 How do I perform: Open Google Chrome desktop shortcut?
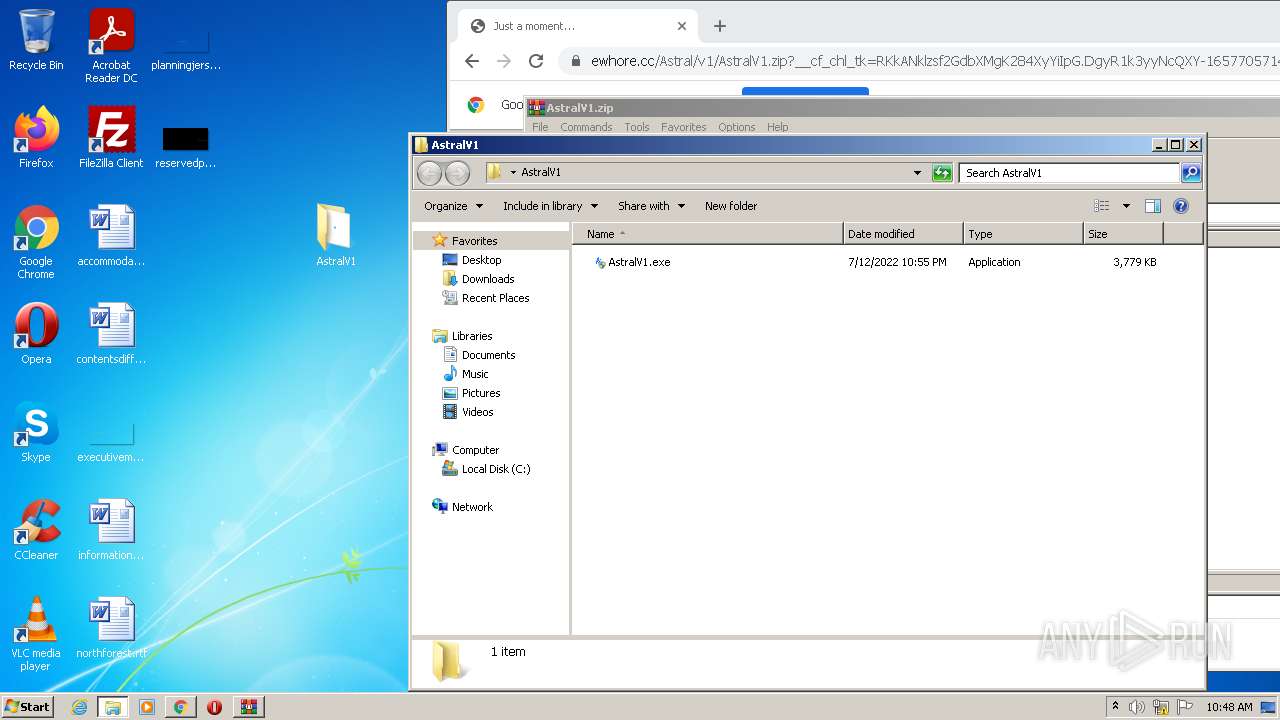36,242
